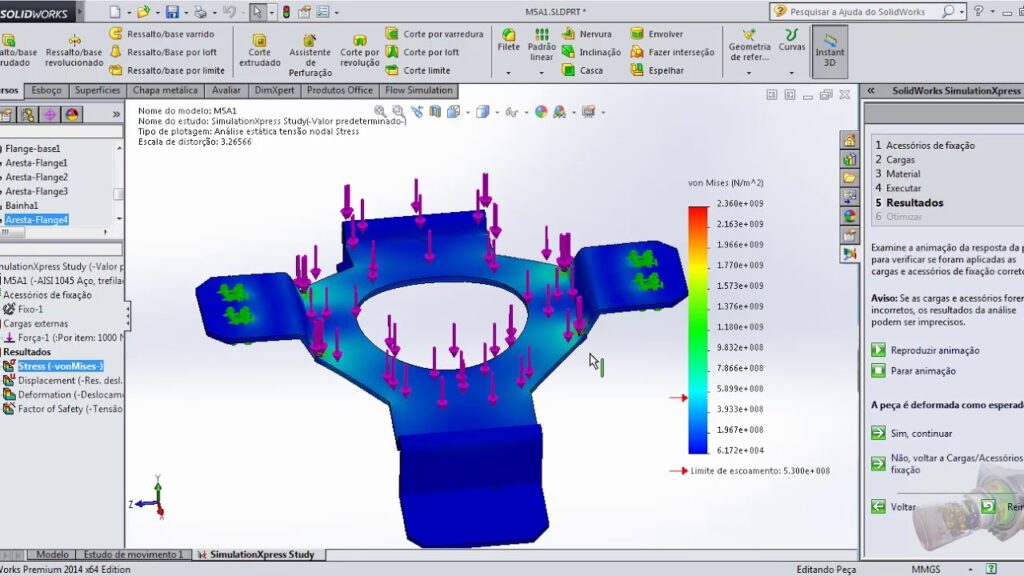Click the help search input field
The height and width of the screenshot is (576, 1024).
pyautogui.click(x=856, y=12)
